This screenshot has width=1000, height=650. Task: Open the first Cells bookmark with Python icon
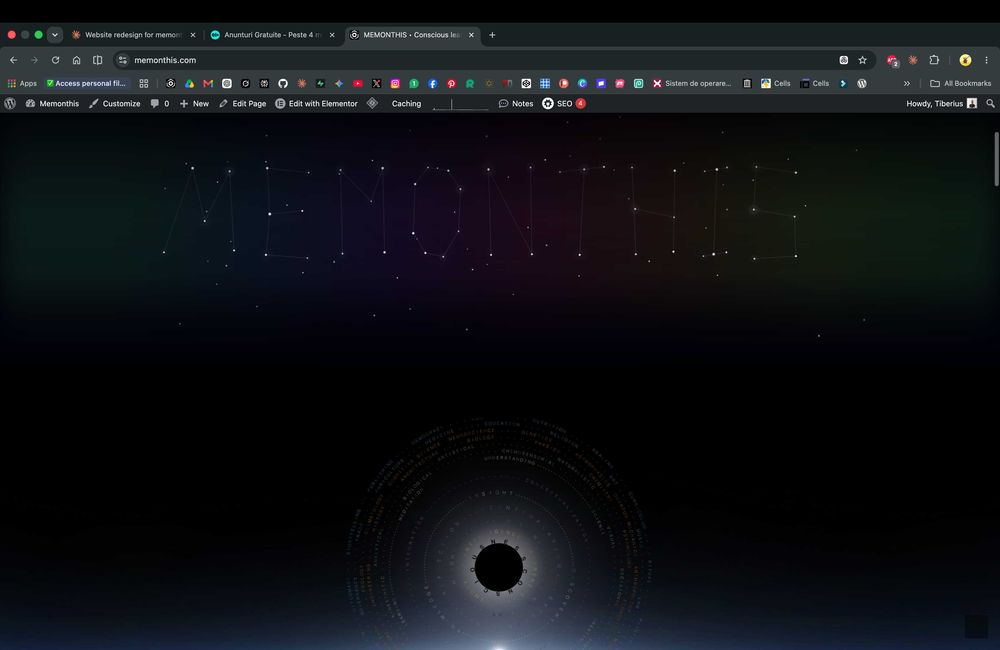[x=776, y=84]
